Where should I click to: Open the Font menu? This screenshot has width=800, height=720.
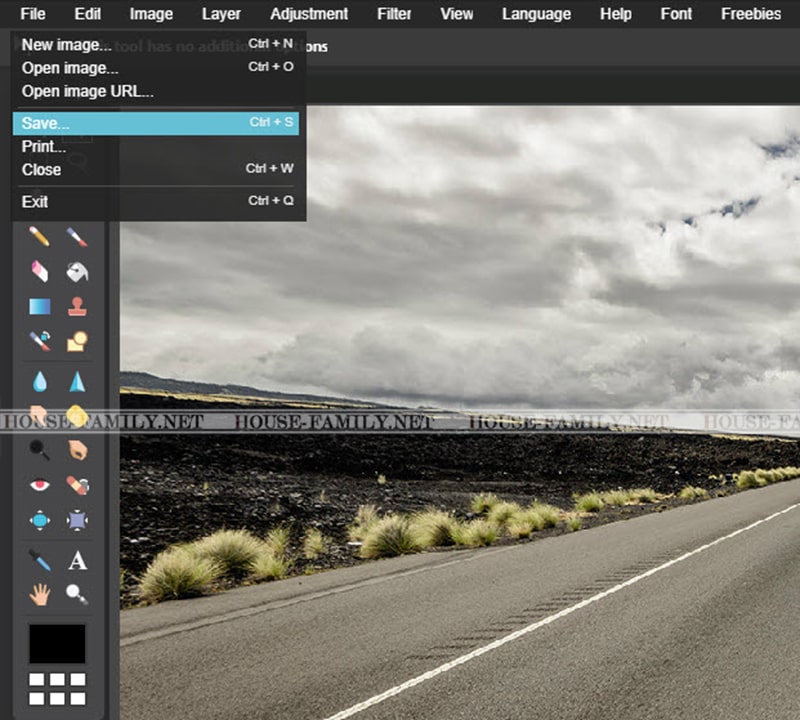pos(676,14)
